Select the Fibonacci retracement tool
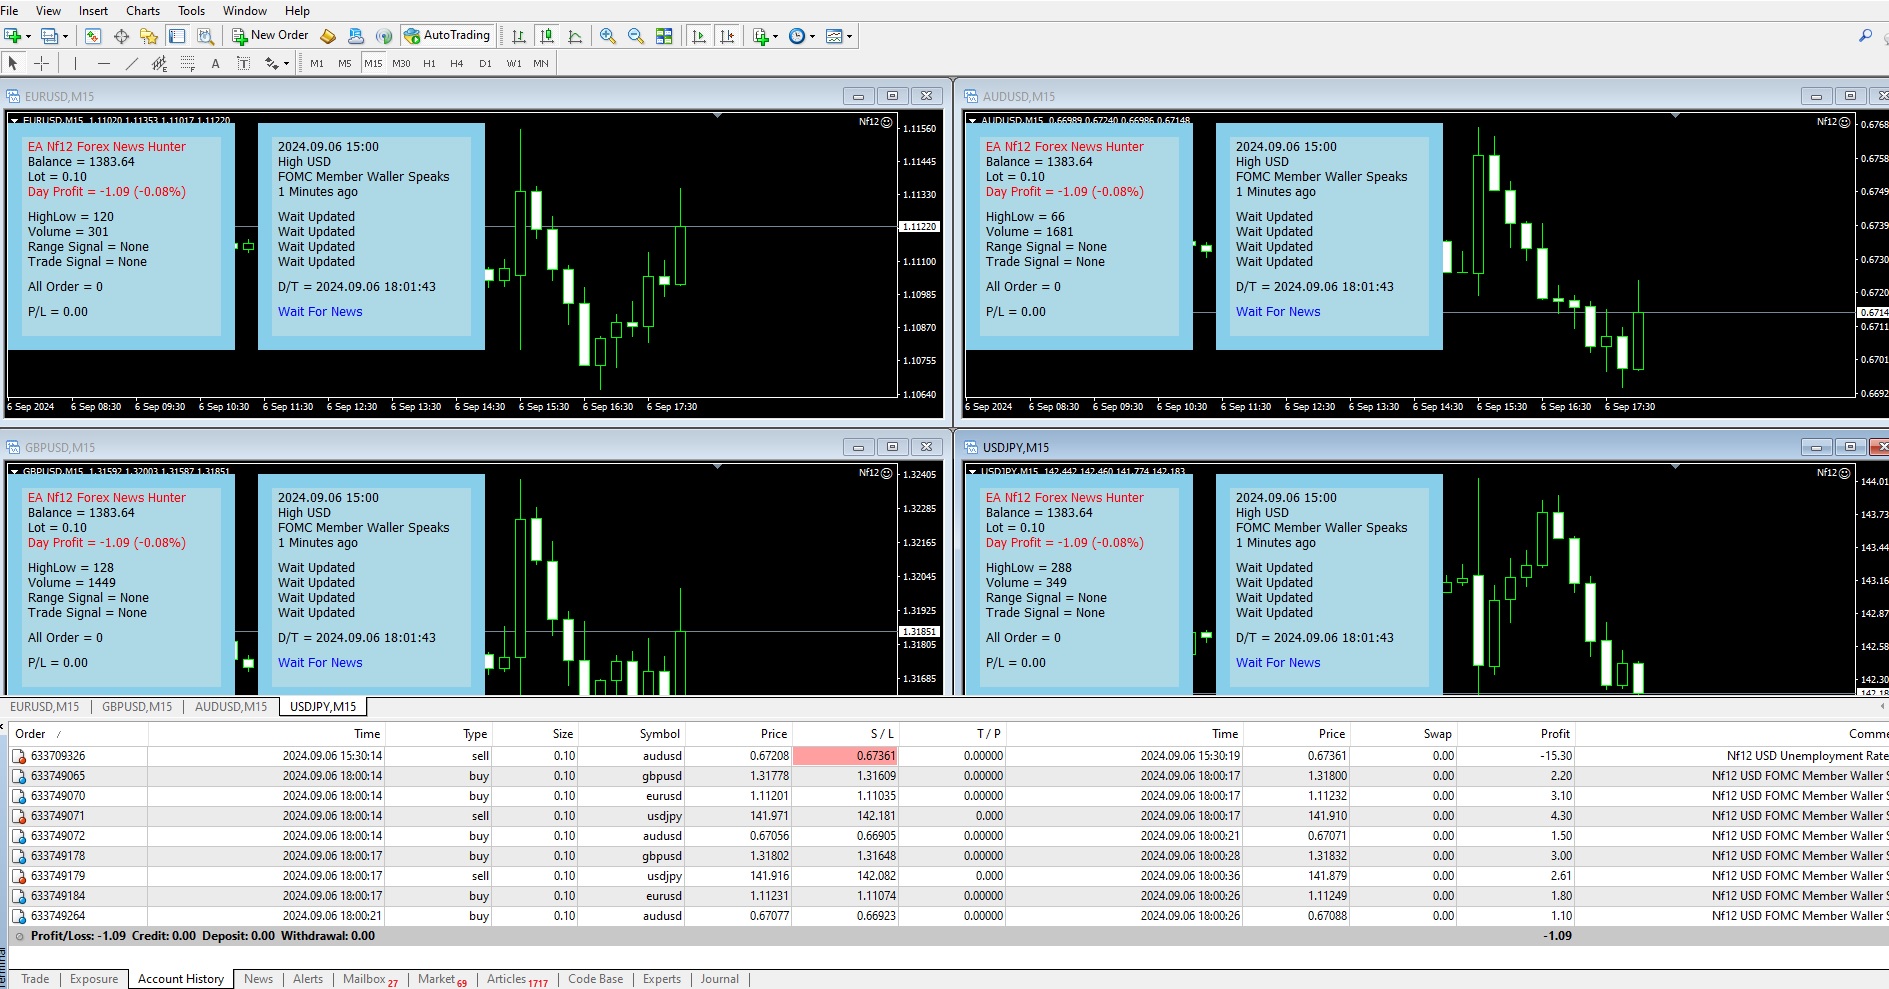The height and width of the screenshot is (989, 1889). pos(187,63)
